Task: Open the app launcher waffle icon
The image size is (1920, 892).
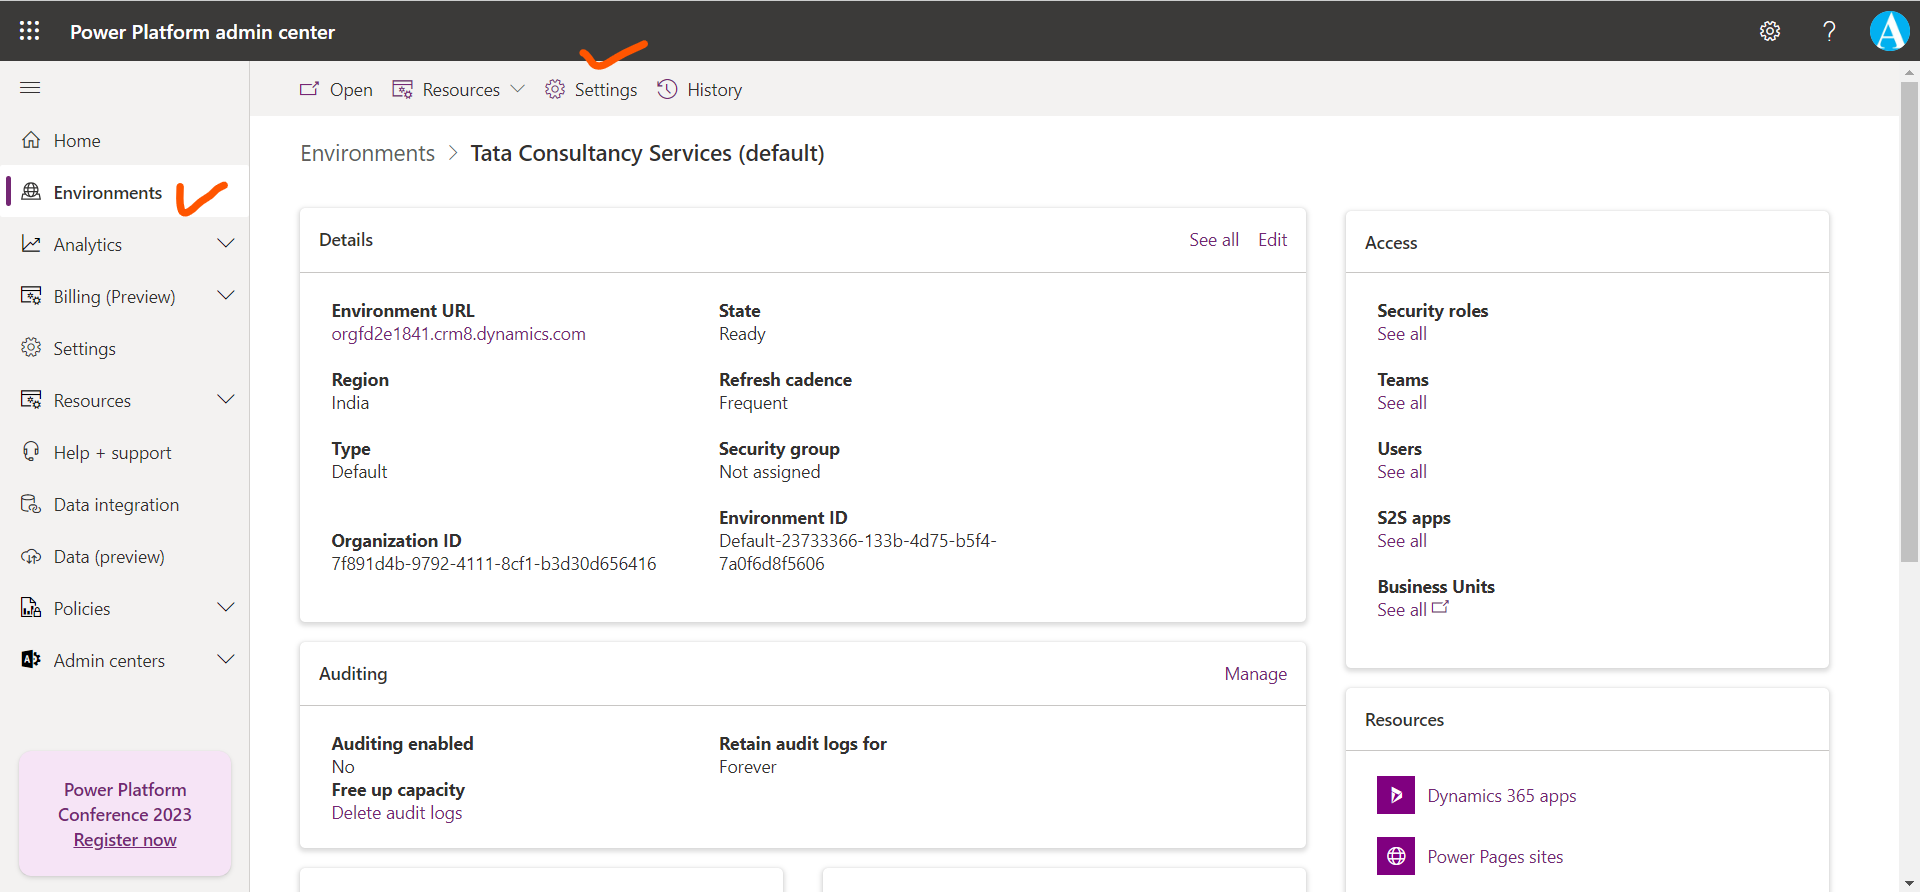Action: 30,31
